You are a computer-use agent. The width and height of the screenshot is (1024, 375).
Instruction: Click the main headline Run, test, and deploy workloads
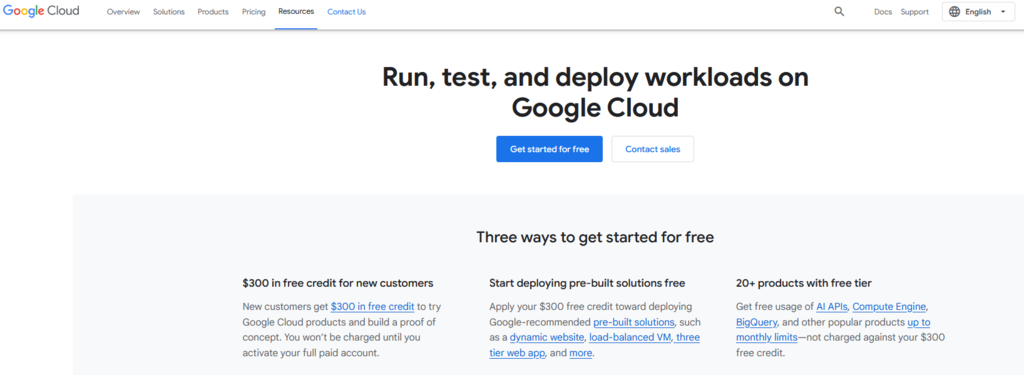(x=595, y=92)
